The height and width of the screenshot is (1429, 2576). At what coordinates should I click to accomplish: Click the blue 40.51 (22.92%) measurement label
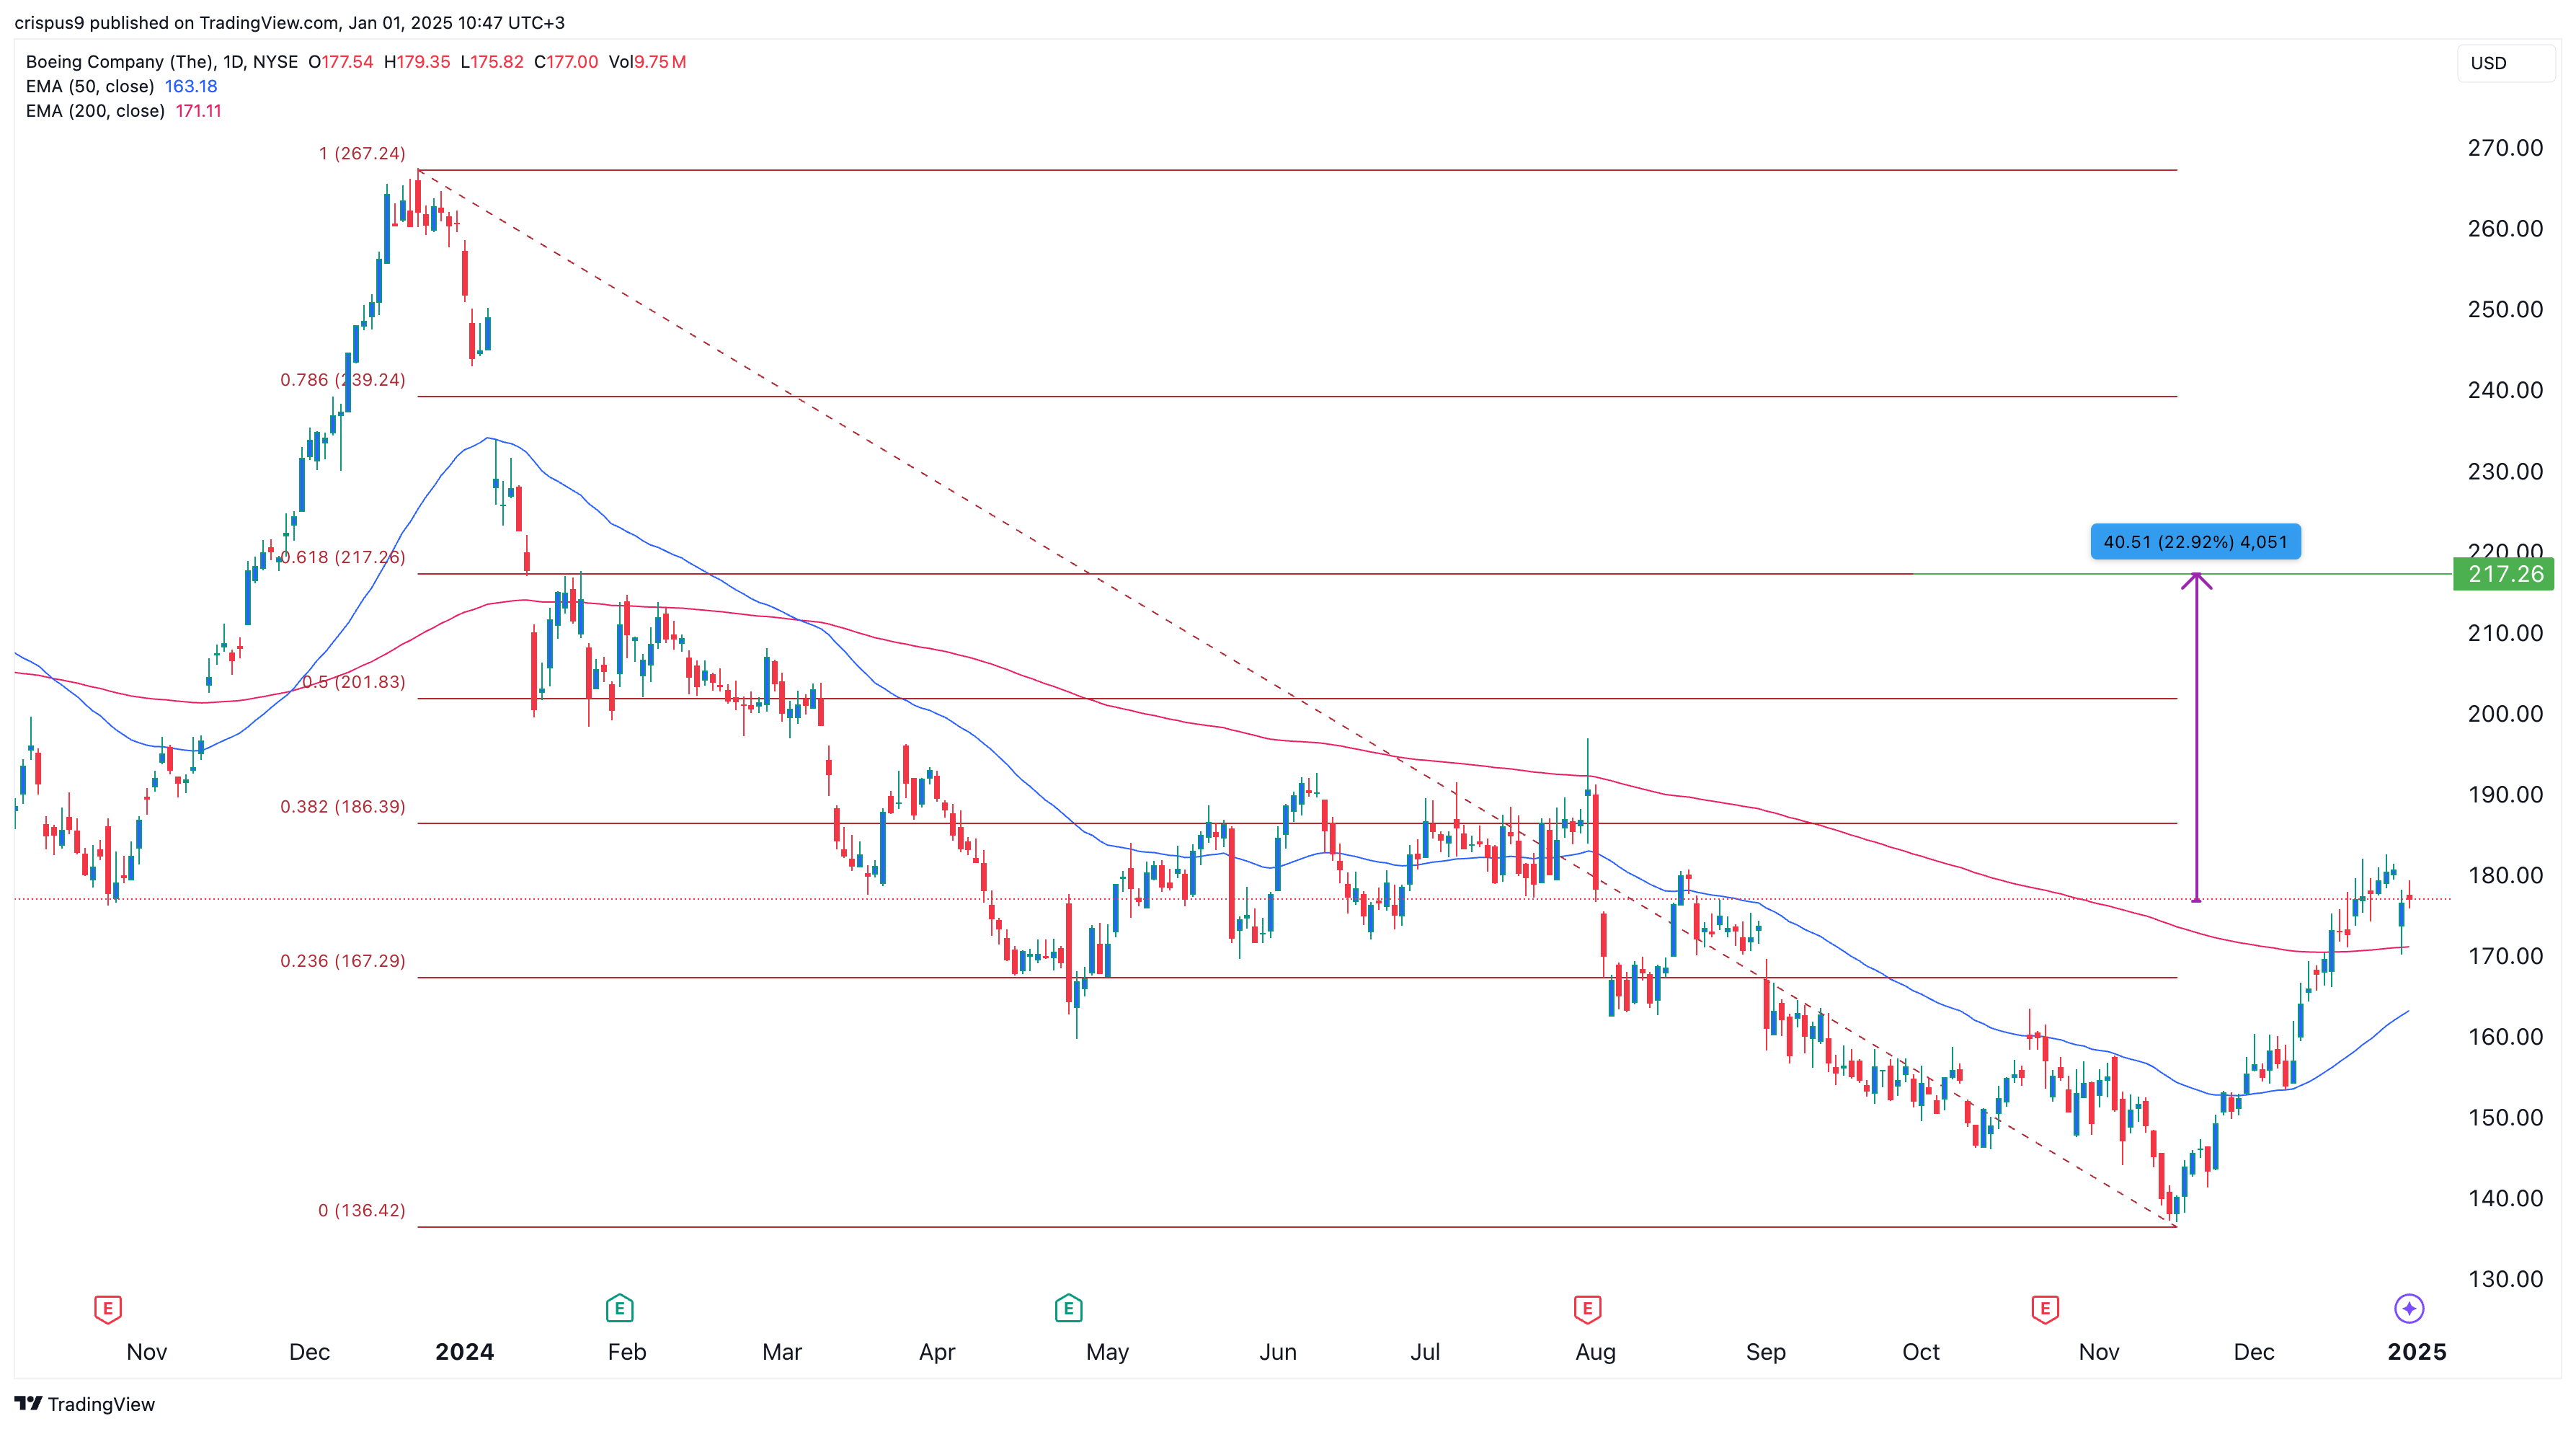click(2195, 542)
